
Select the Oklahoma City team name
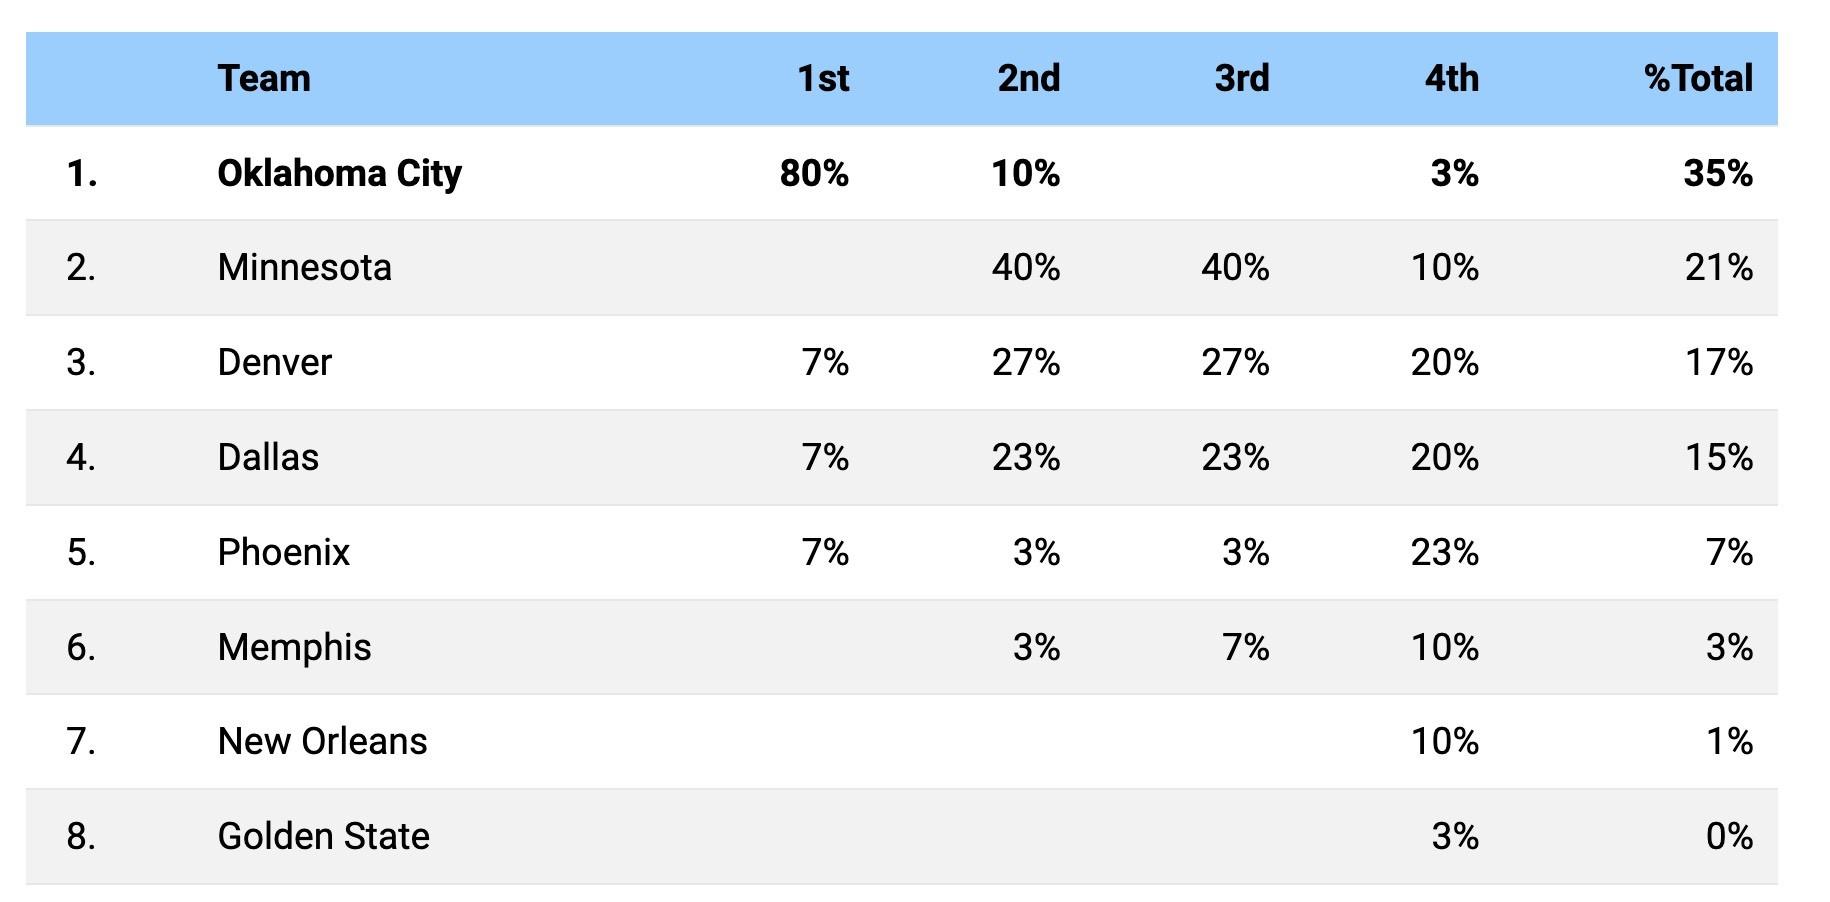pos(339,173)
